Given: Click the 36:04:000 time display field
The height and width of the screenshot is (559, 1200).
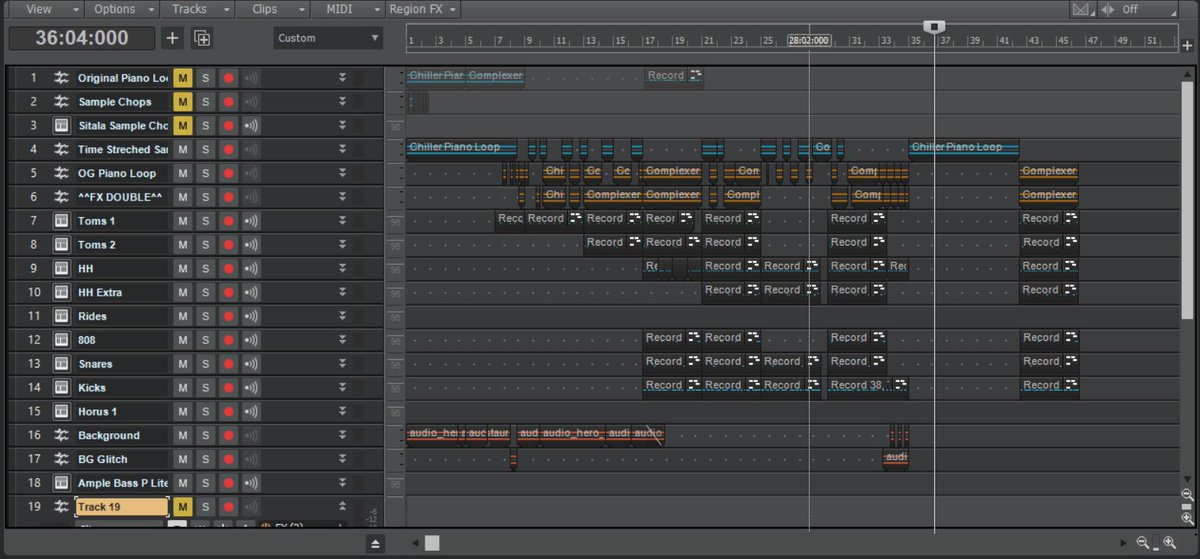Looking at the screenshot, I should tap(82, 38).
